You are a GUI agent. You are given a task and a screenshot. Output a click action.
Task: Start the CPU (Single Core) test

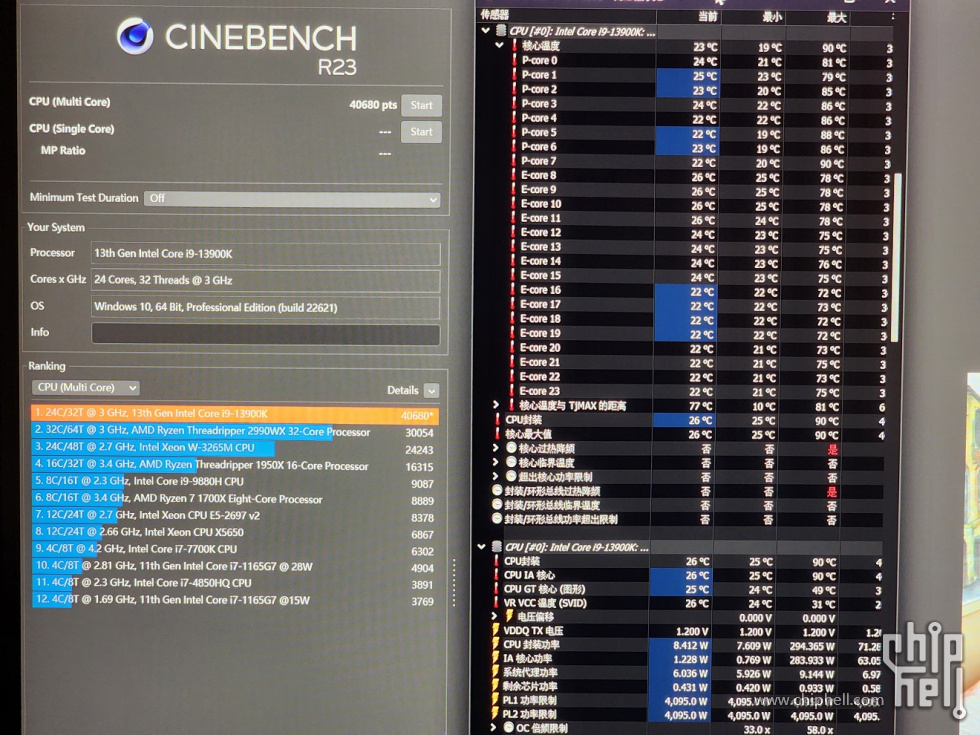(x=421, y=132)
